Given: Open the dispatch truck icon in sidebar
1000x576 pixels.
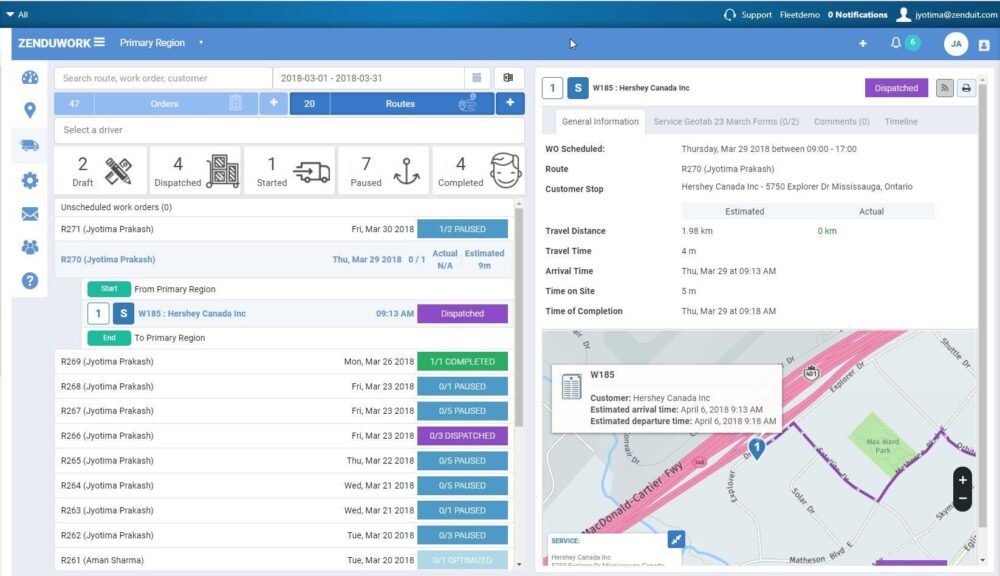Looking at the screenshot, I should [x=29, y=144].
